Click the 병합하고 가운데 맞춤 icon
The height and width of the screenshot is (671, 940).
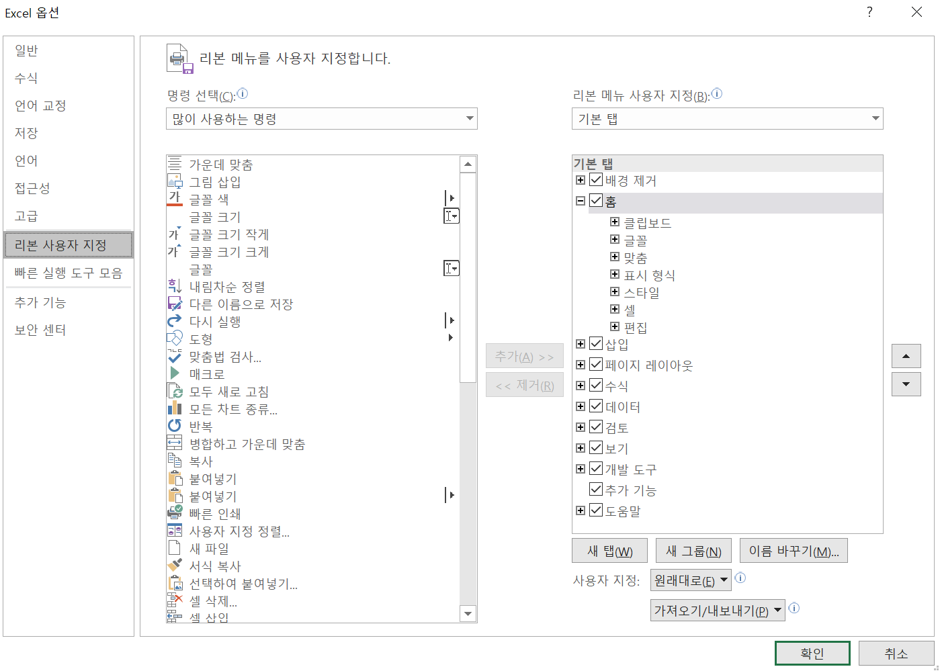pyautogui.click(x=174, y=444)
